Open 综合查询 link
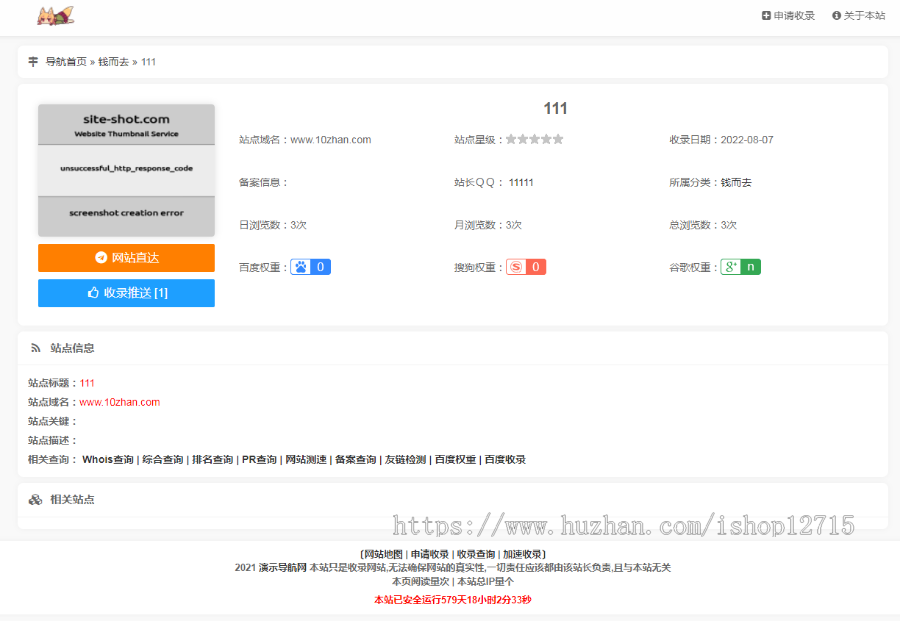The height and width of the screenshot is (621, 900). [162, 460]
